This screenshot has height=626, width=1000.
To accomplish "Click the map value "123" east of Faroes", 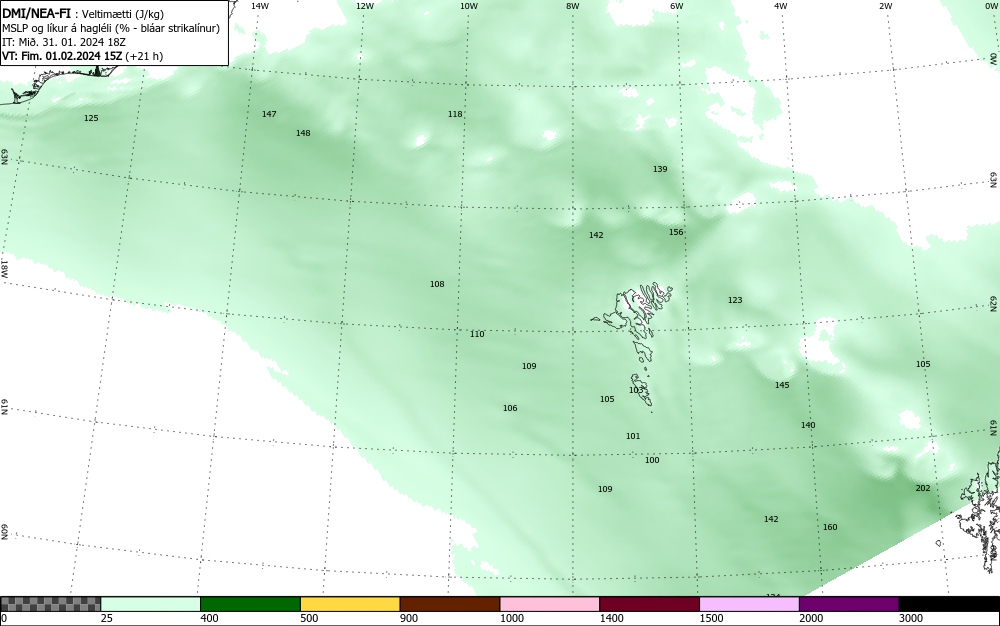I will pos(735,300).
